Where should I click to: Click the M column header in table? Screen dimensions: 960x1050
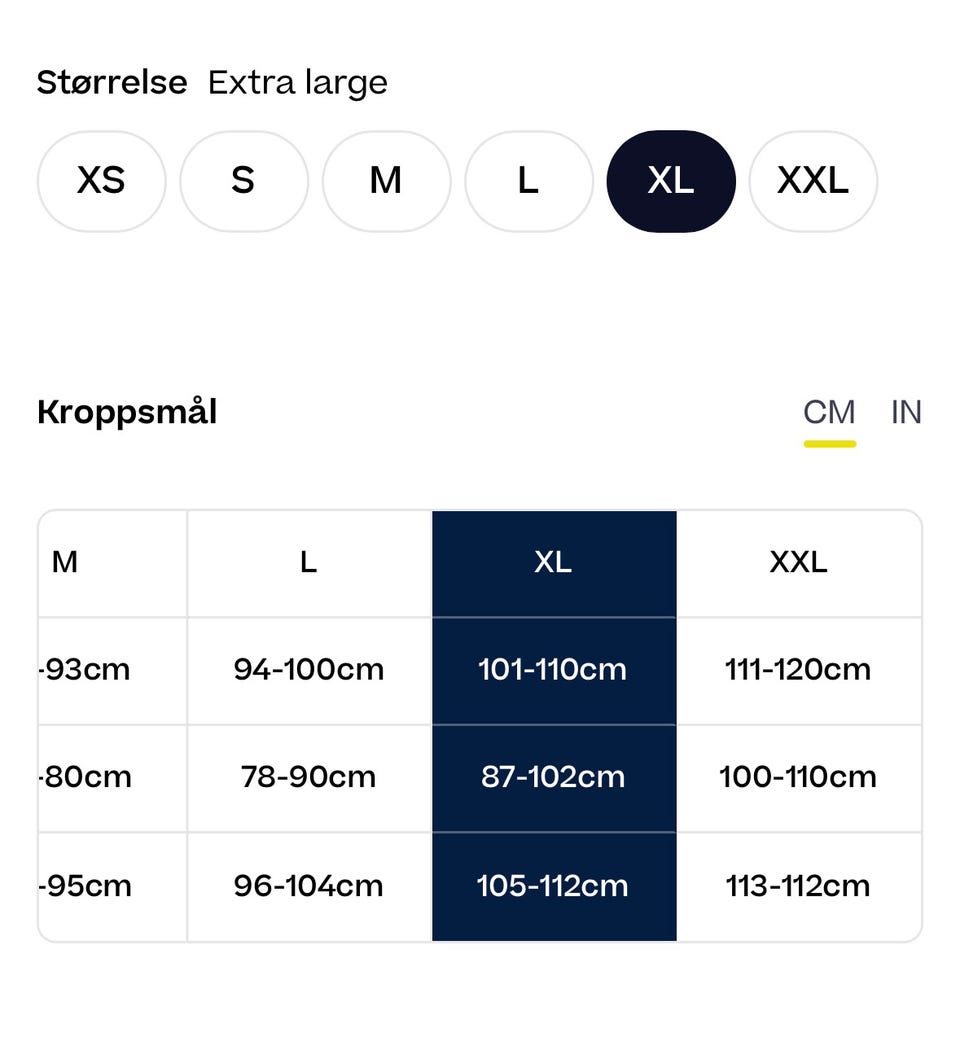tap(112, 563)
